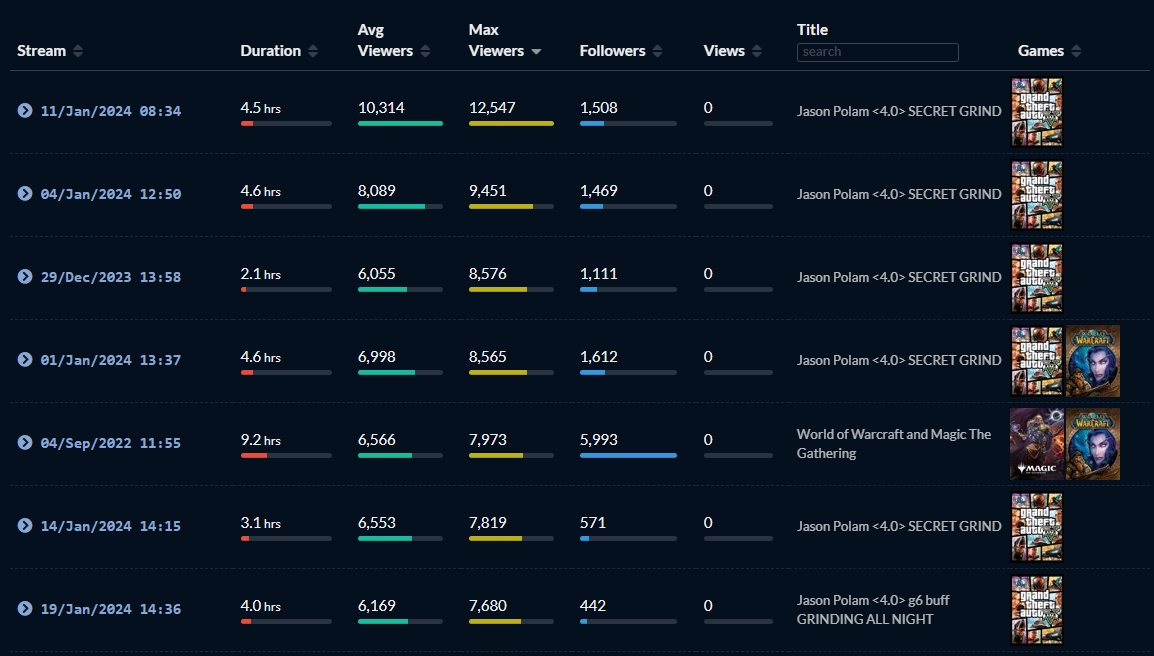
Task: Sort by Followers column sort arrows
Action: [657, 51]
